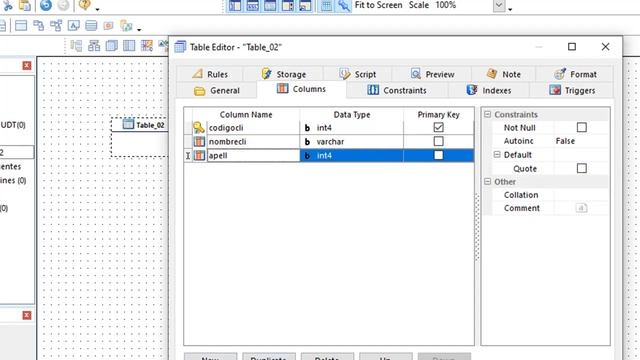Switch to the Script tab
640x360 pixels.
click(x=358, y=74)
